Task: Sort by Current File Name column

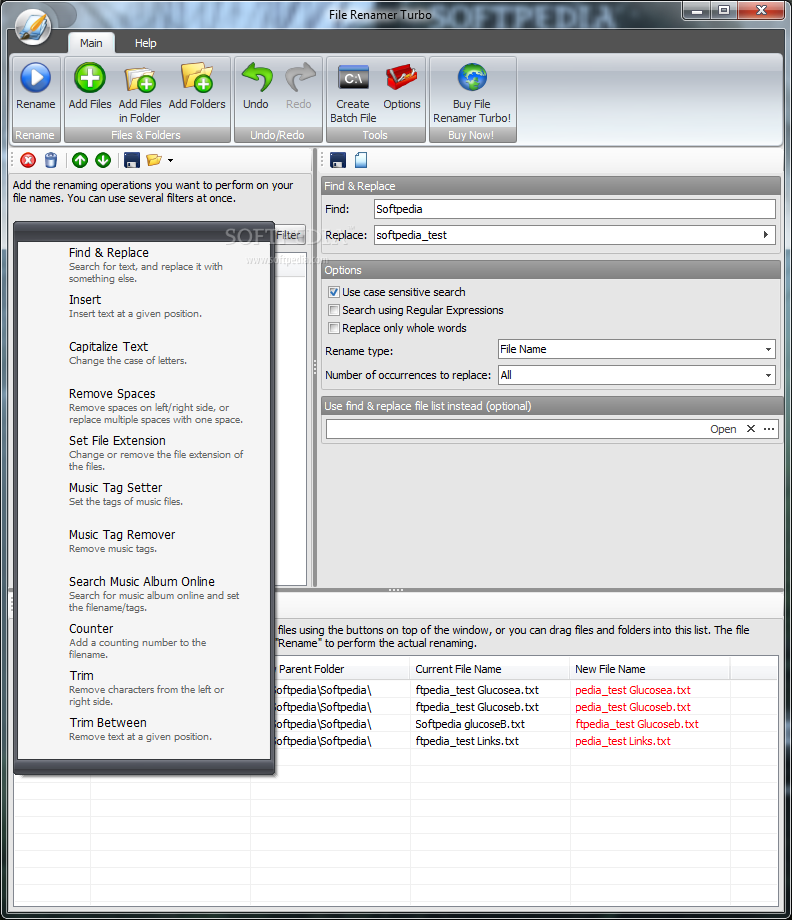Action: 489,669
